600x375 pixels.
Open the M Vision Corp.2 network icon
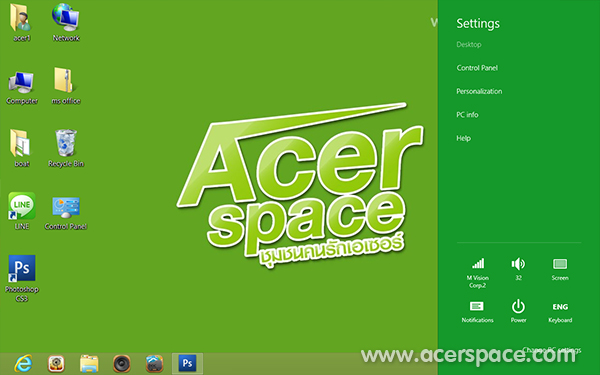coord(478,272)
